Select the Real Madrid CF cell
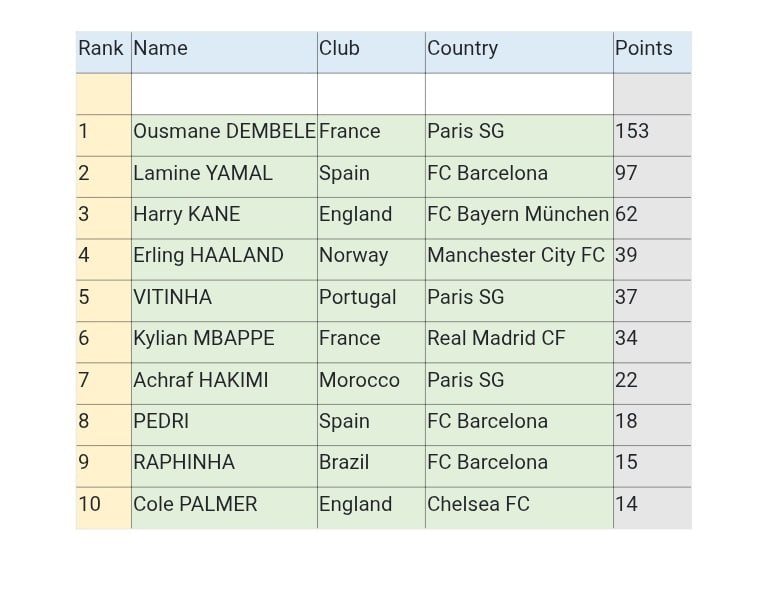The height and width of the screenshot is (595, 761). click(x=518, y=339)
